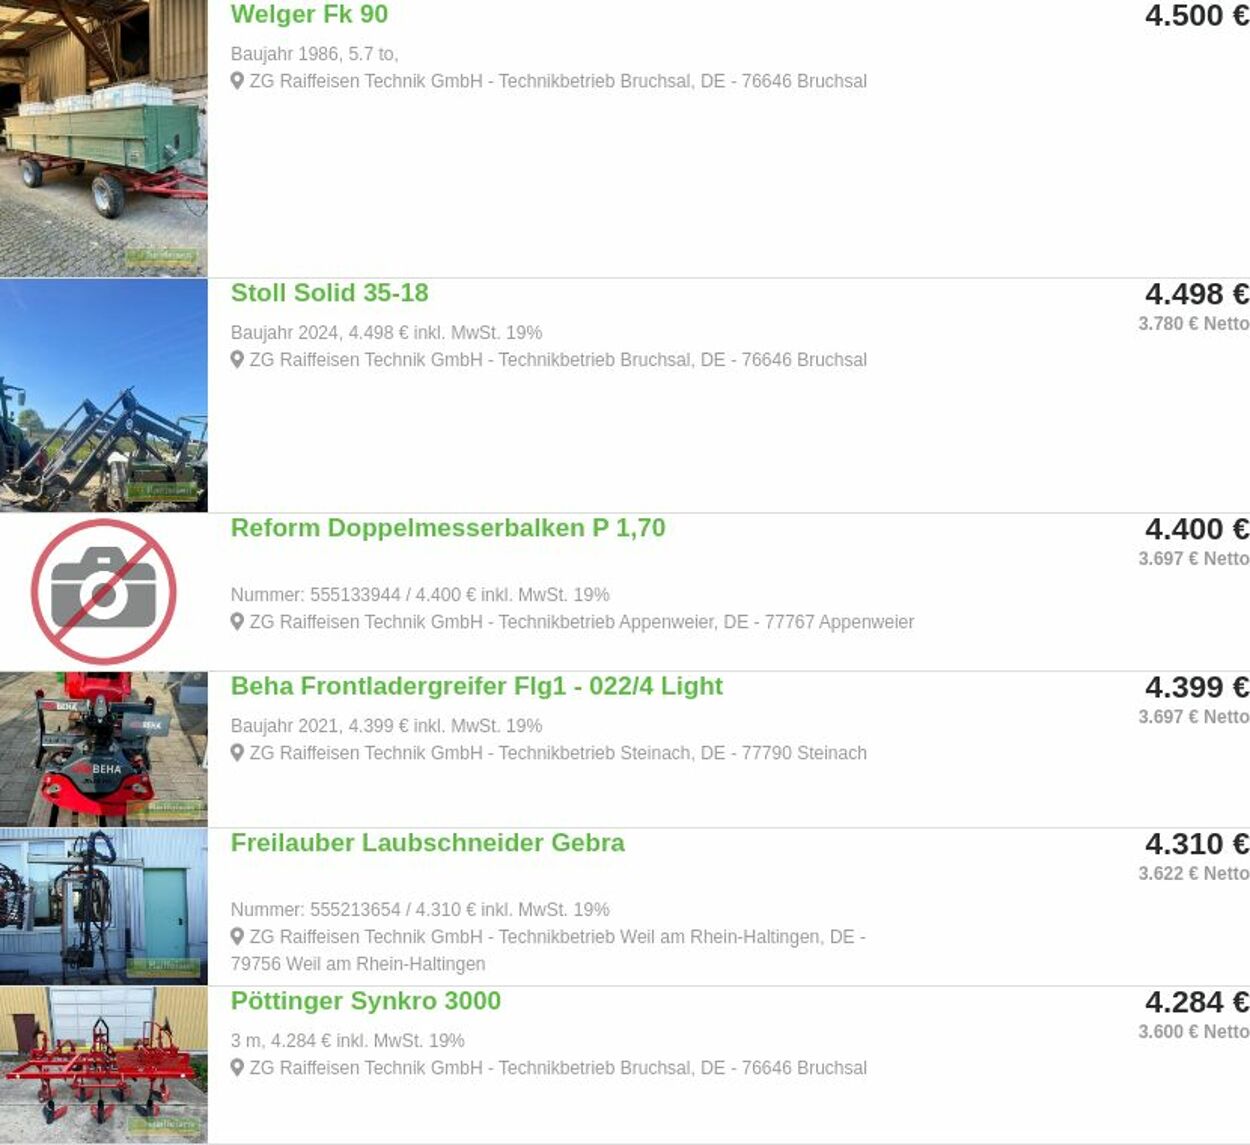Click location pin icon for Appenweier dealer
This screenshot has height=1145, width=1250.
pyautogui.click(x=237, y=621)
